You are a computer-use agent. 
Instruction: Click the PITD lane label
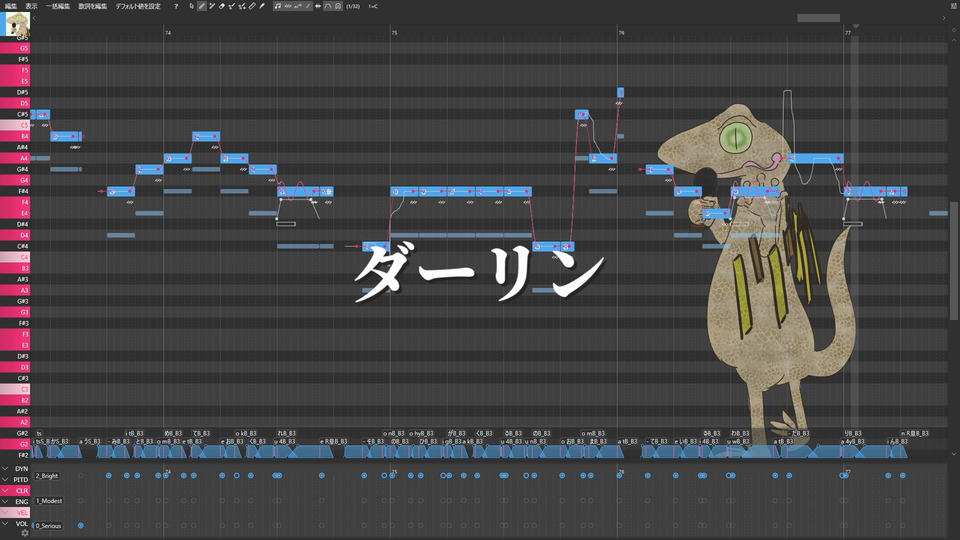click(x=21, y=479)
